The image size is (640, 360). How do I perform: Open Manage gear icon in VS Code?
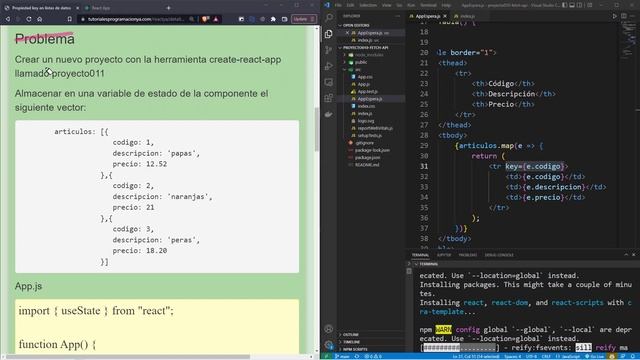[329, 345]
